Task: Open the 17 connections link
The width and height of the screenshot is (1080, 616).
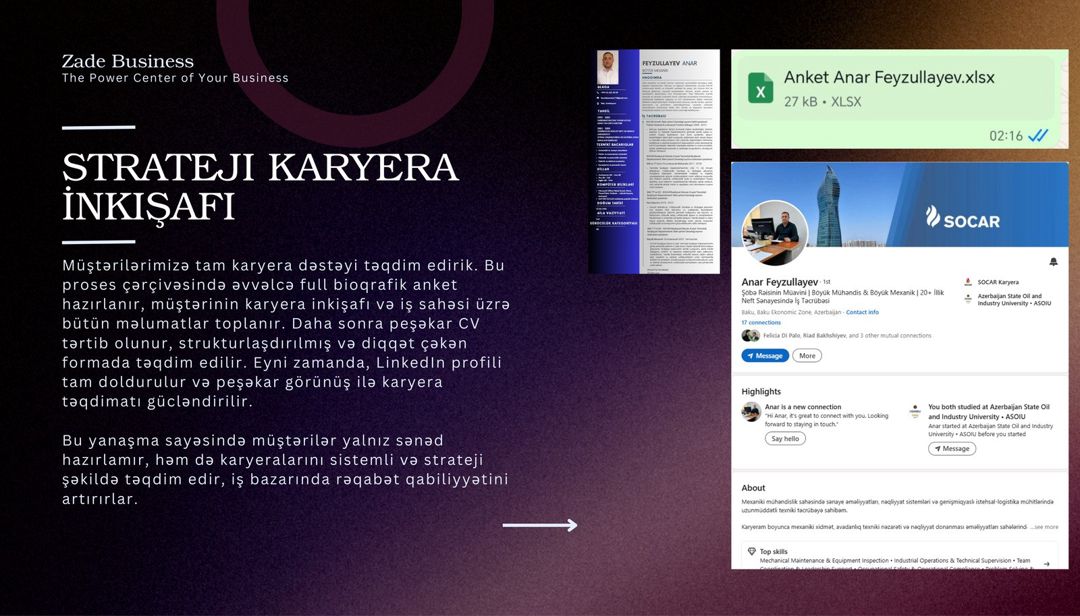Action: coord(761,322)
